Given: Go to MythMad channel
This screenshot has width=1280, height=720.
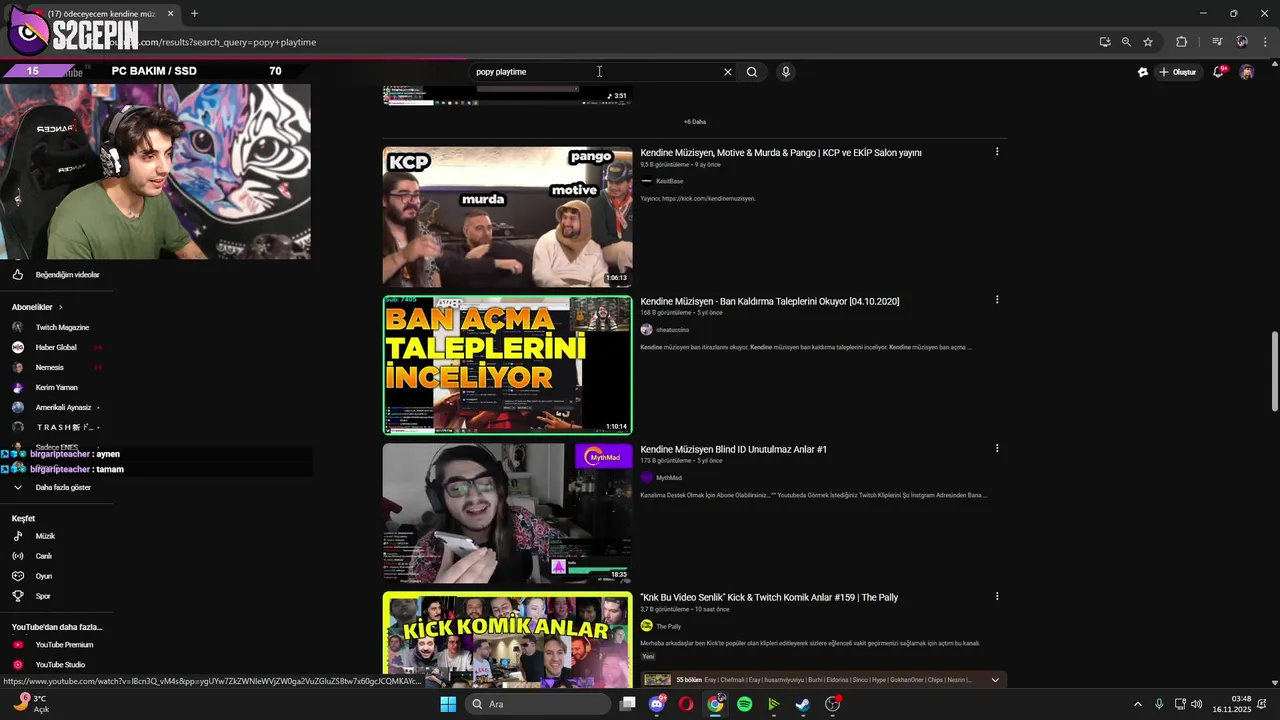Looking at the screenshot, I should [668, 478].
